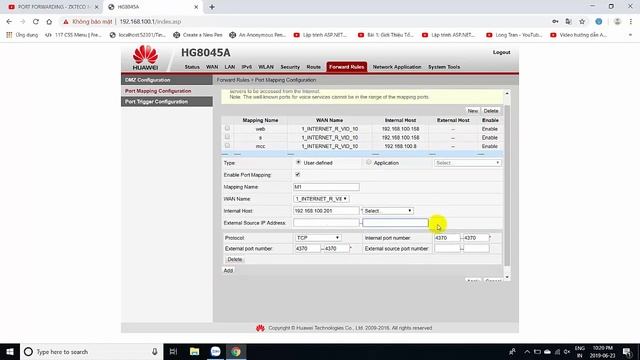Click the translate page icon
Screen dimensions: 640x360
569,22
